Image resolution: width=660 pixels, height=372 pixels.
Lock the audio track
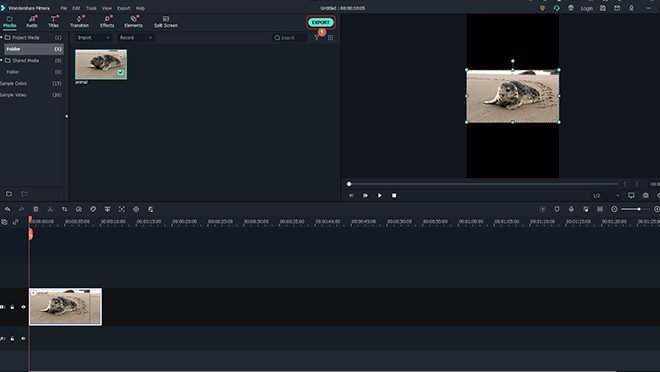tap(12, 338)
